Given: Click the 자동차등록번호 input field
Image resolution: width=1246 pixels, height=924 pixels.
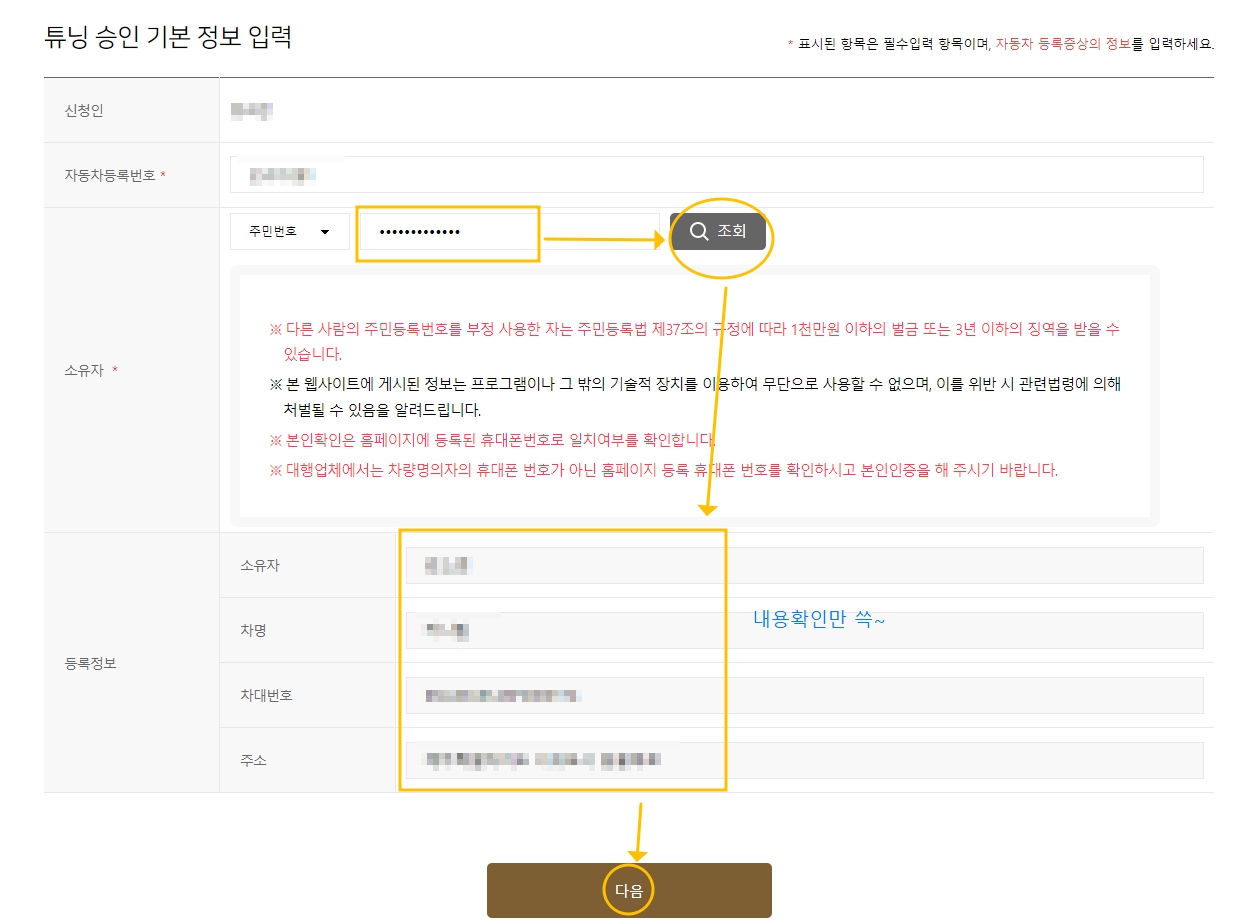Looking at the screenshot, I should (x=716, y=174).
